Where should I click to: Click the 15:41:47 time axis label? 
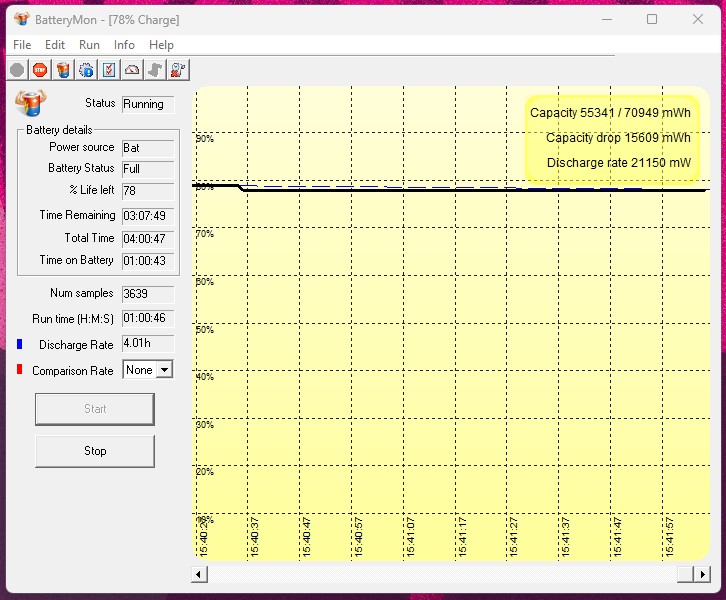point(617,538)
